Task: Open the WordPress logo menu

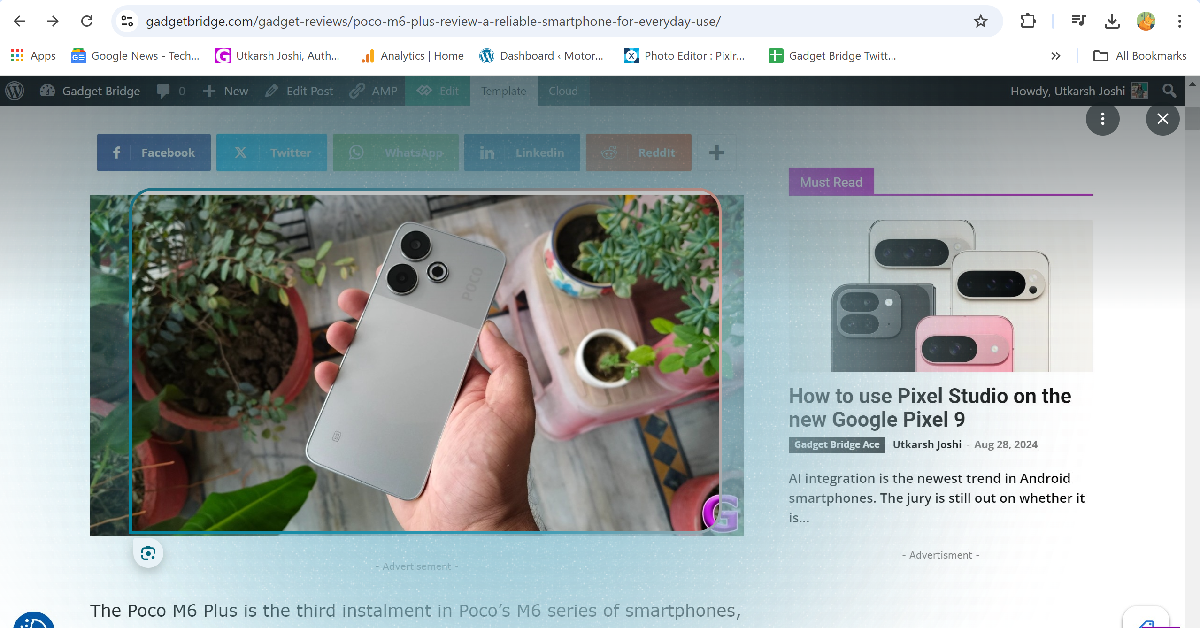Action: click(x=15, y=91)
